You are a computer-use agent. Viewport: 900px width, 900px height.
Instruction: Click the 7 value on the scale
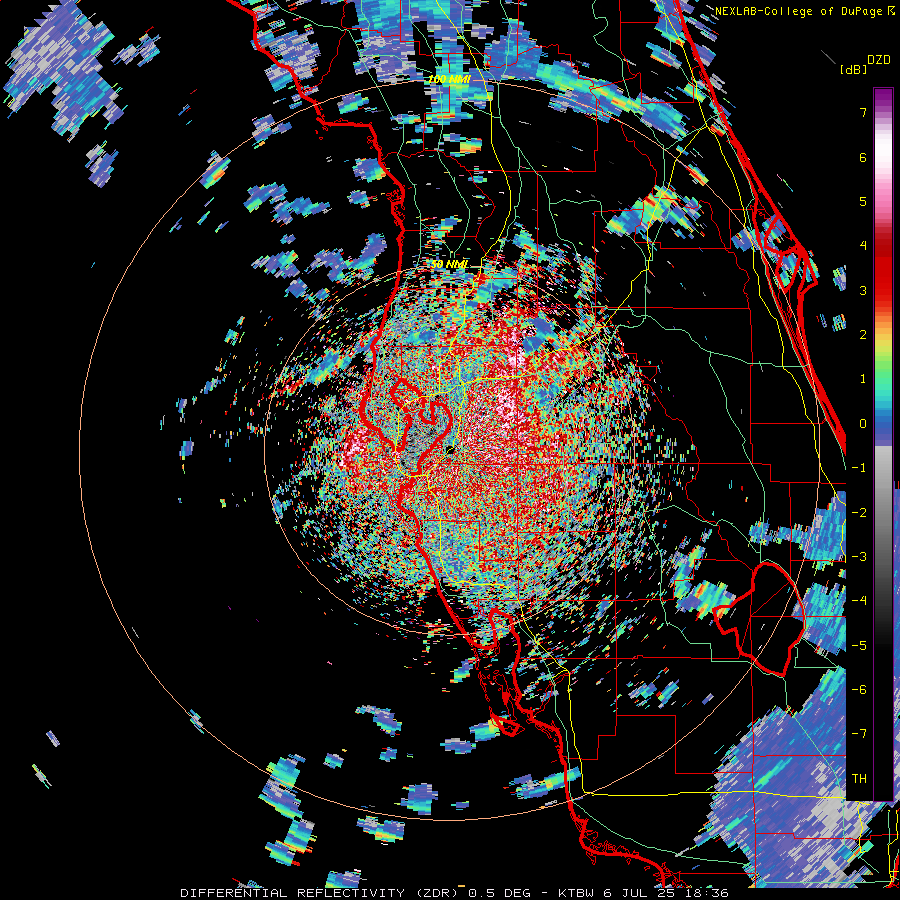pos(863,112)
